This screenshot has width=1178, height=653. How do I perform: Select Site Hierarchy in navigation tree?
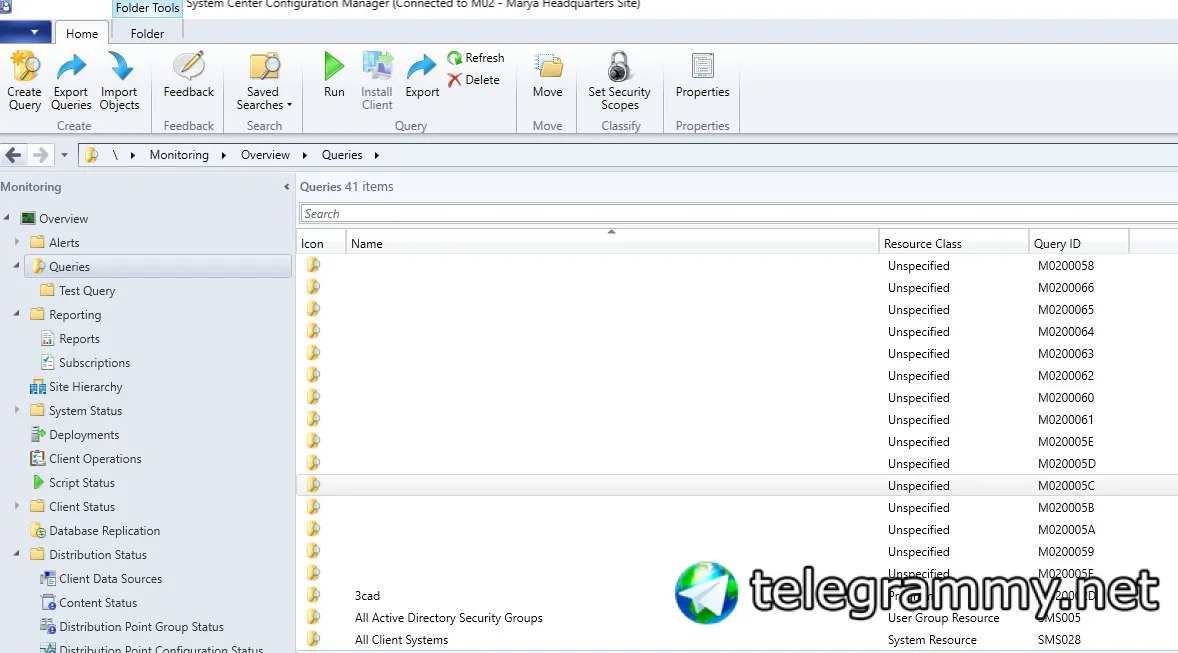pyautogui.click(x=86, y=387)
